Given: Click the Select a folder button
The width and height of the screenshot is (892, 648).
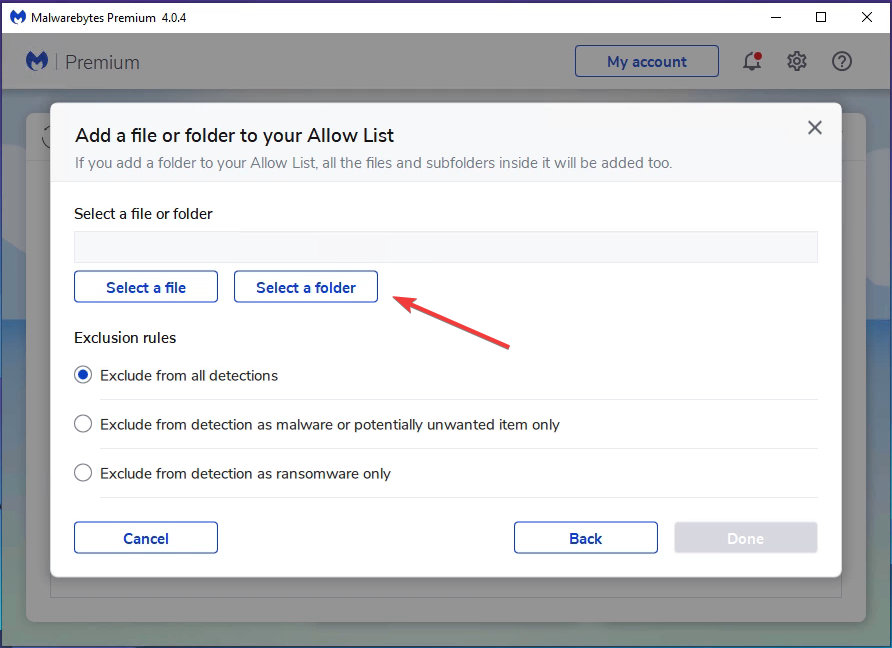Looking at the screenshot, I should tap(305, 287).
